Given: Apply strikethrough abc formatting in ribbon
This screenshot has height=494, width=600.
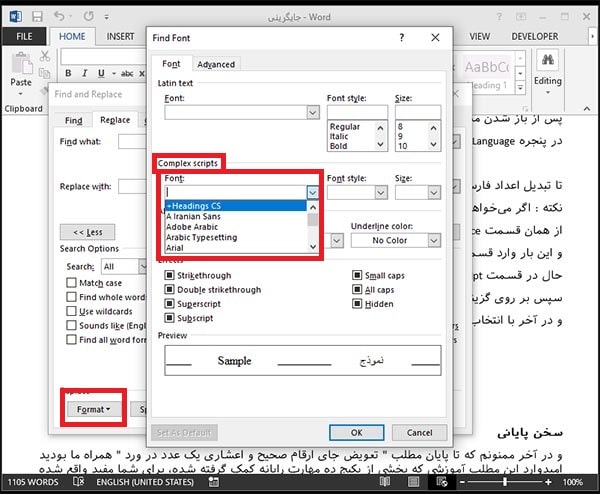Looking at the screenshot, I should point(127,73).
